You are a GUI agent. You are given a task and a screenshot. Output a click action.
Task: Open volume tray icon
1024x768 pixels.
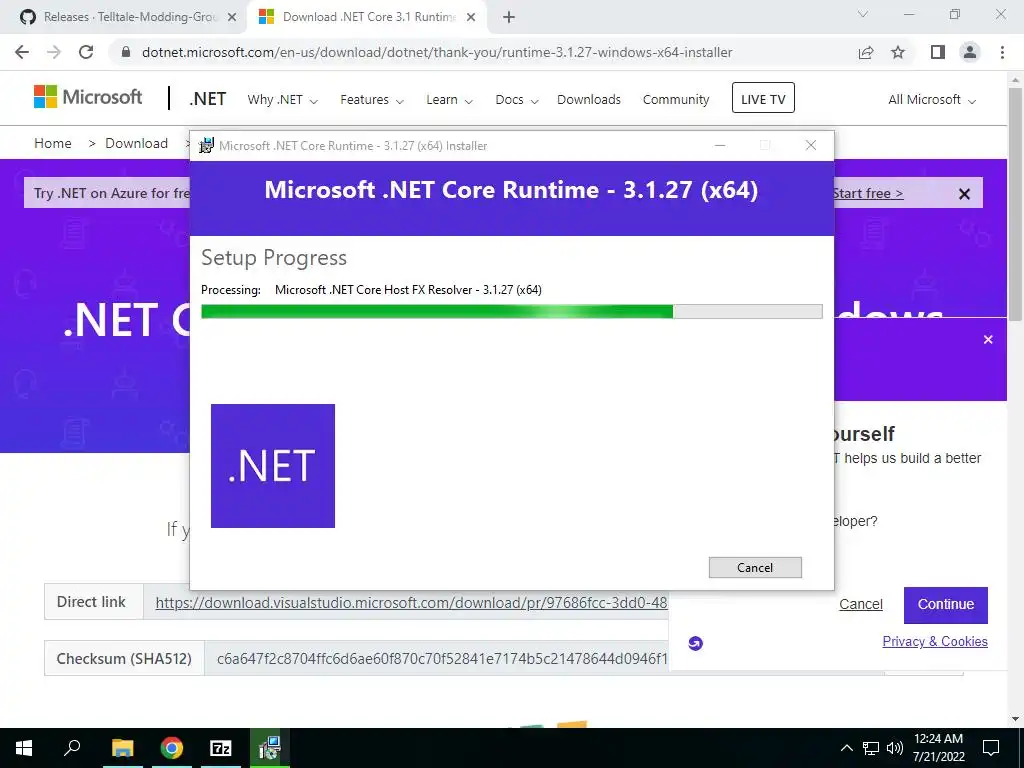coord(894,748)
